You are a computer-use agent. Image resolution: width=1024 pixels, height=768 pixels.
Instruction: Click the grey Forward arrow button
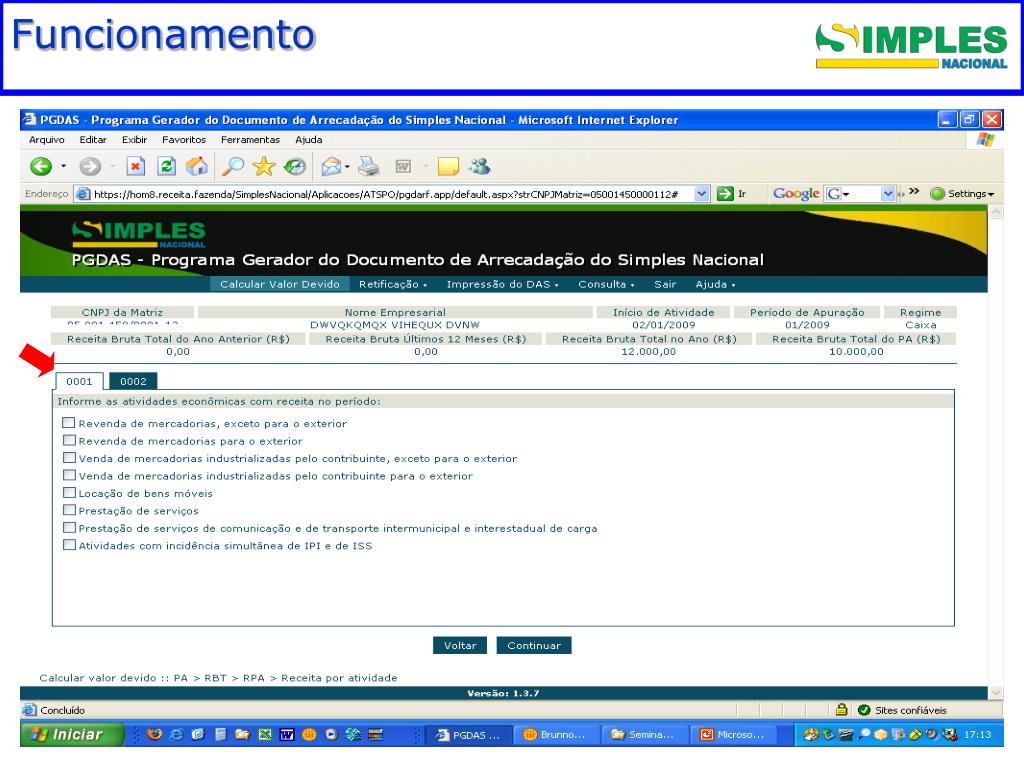click(90, 167)
